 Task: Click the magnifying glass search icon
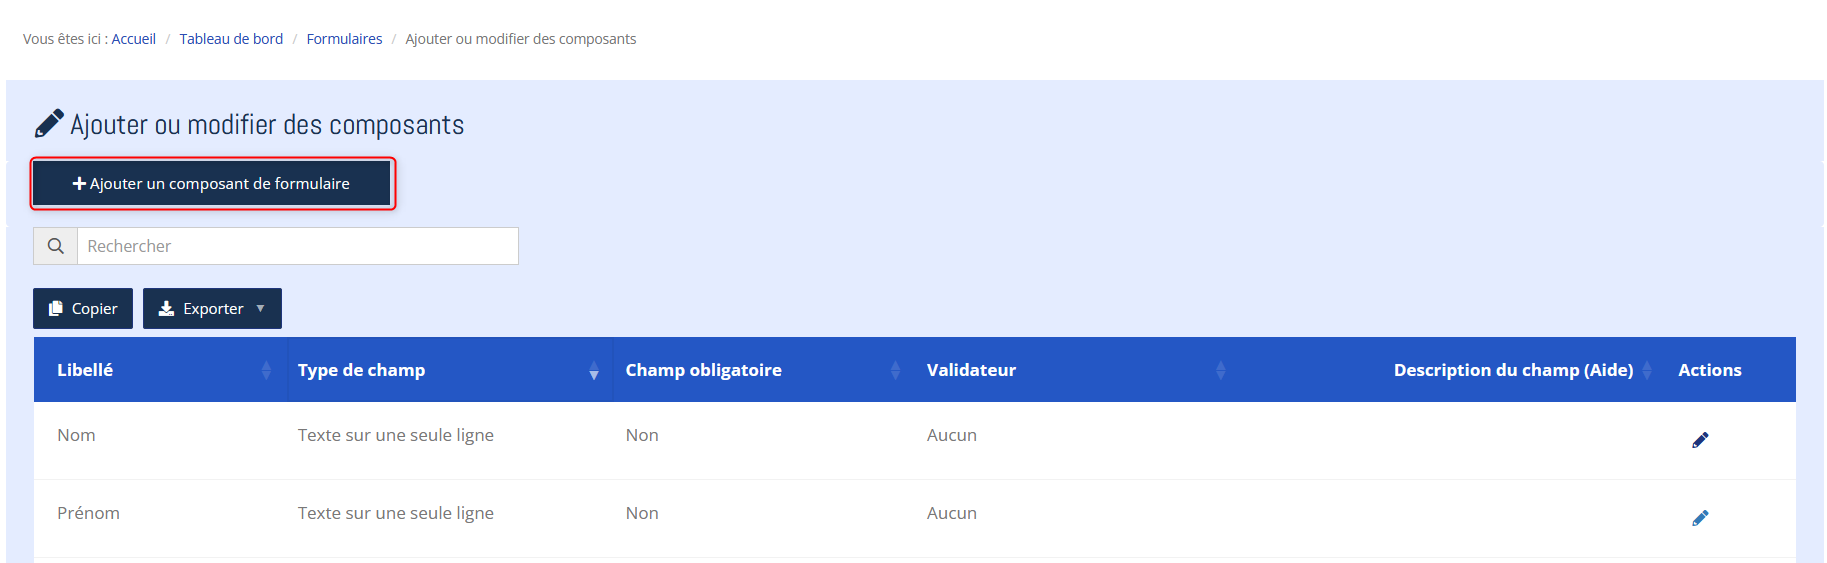pos(56,246)
